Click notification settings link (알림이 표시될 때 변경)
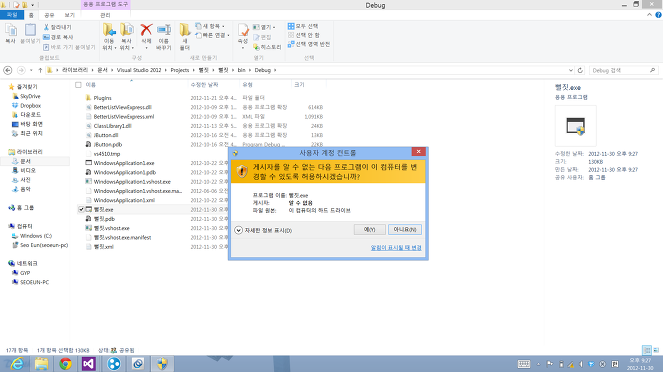This screenshot has width=663, height=372. [x=396, y=248]
